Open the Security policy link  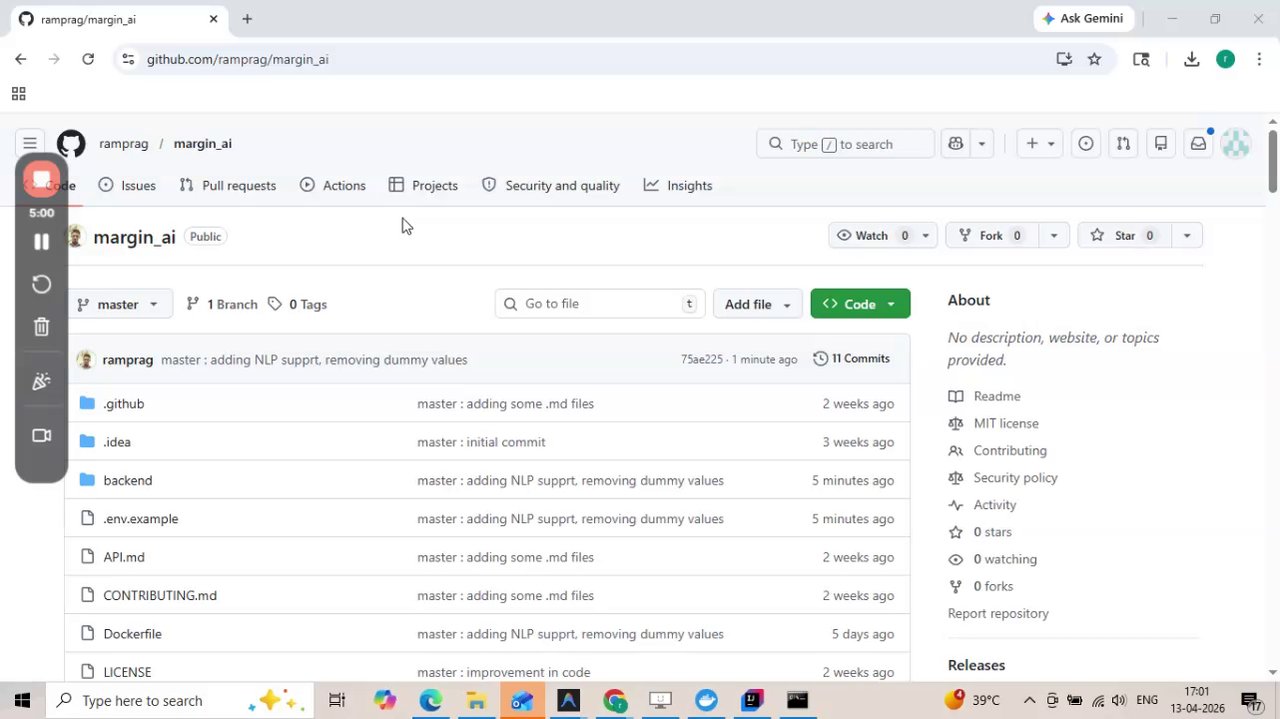pyautogui.click(x=1015, y=477)
